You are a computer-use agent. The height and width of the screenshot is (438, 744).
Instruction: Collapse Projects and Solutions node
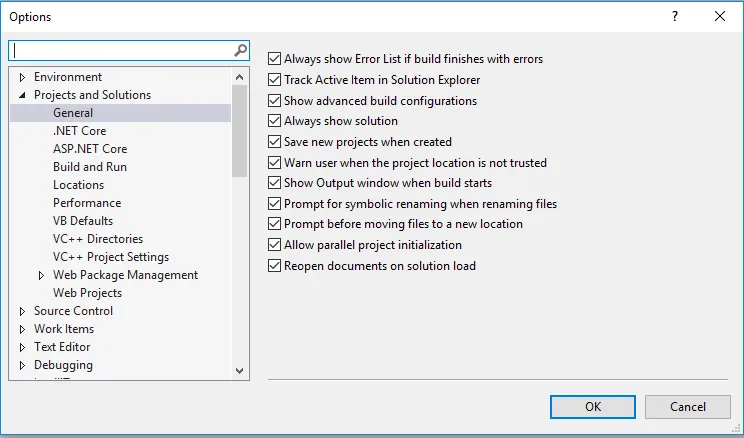tap(23, 95)
